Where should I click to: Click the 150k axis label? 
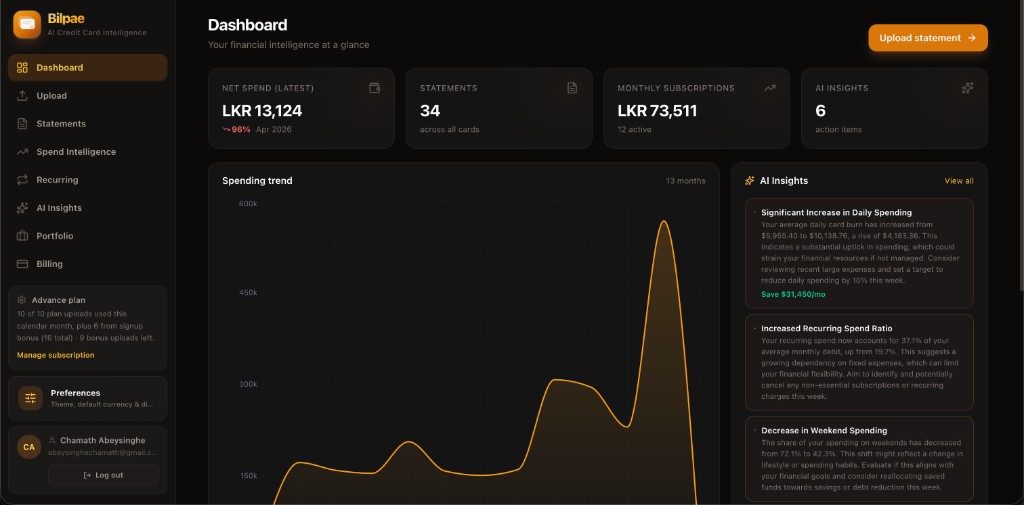pyautogui.click(x=248, y=476)
